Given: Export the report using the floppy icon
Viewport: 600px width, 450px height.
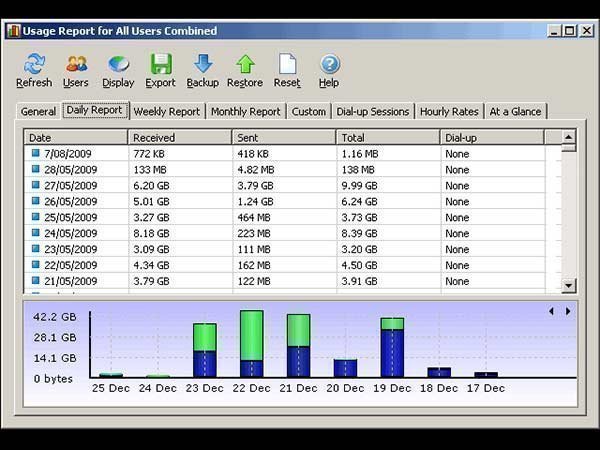Looking at the screenshot, I should [x=160, y=65].
